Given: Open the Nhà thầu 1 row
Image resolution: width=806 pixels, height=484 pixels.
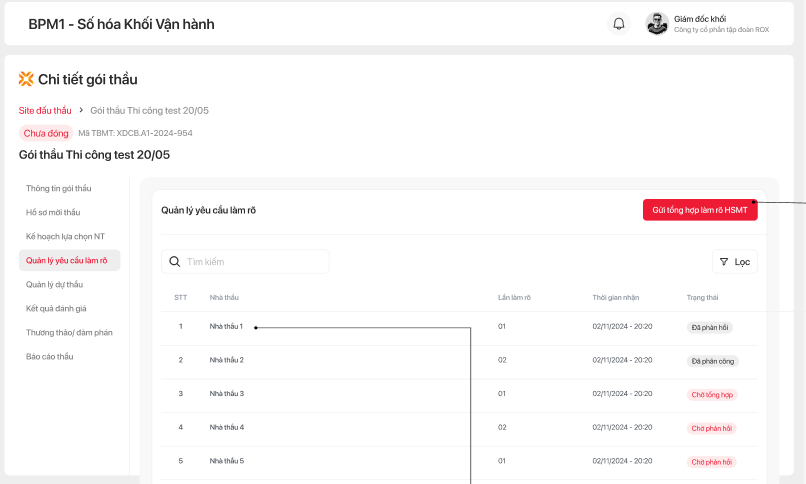Looking at the screenshot, I should click(x=226, y=327).
